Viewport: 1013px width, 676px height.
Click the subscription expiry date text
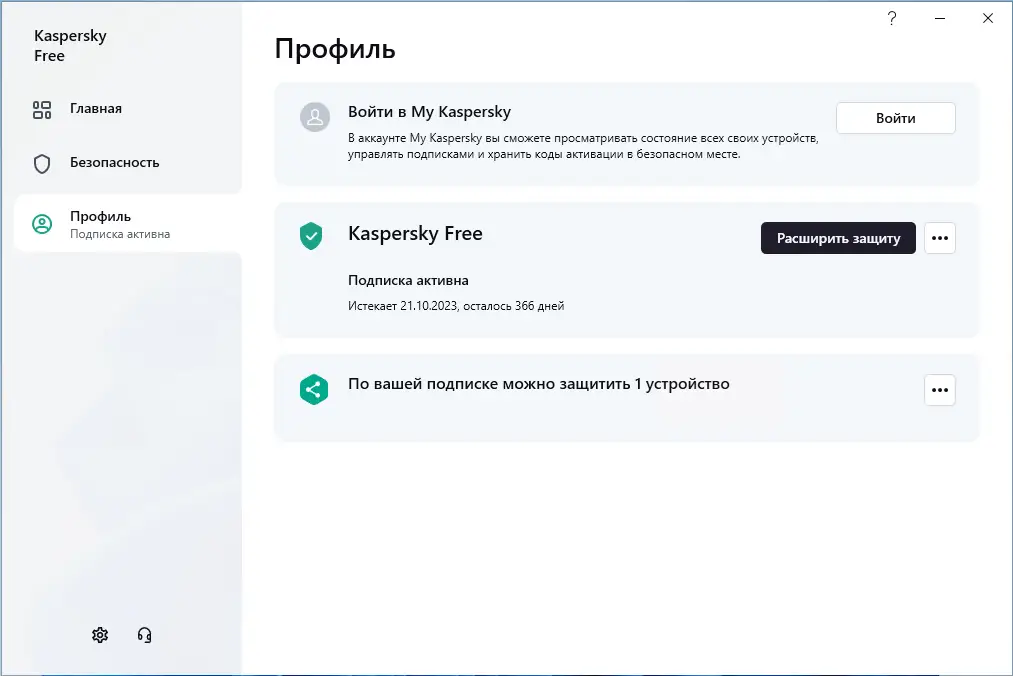pos(456,306)
